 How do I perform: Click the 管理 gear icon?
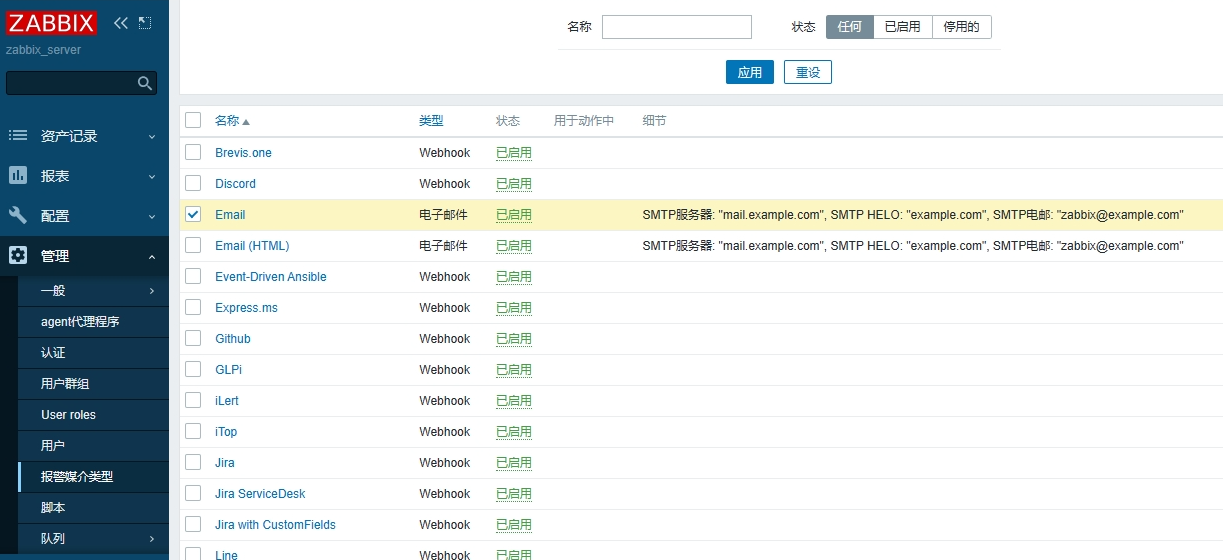coord(18,256)
